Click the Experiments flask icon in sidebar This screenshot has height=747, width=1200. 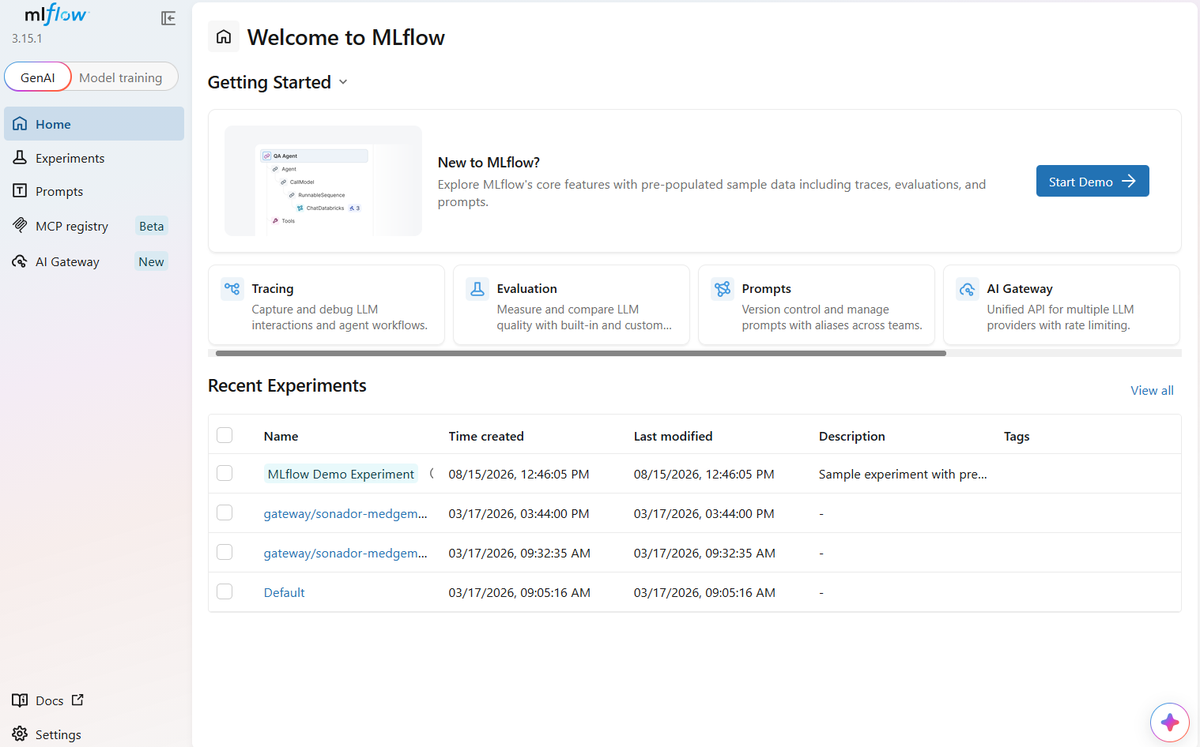click(x=19, y=158)
